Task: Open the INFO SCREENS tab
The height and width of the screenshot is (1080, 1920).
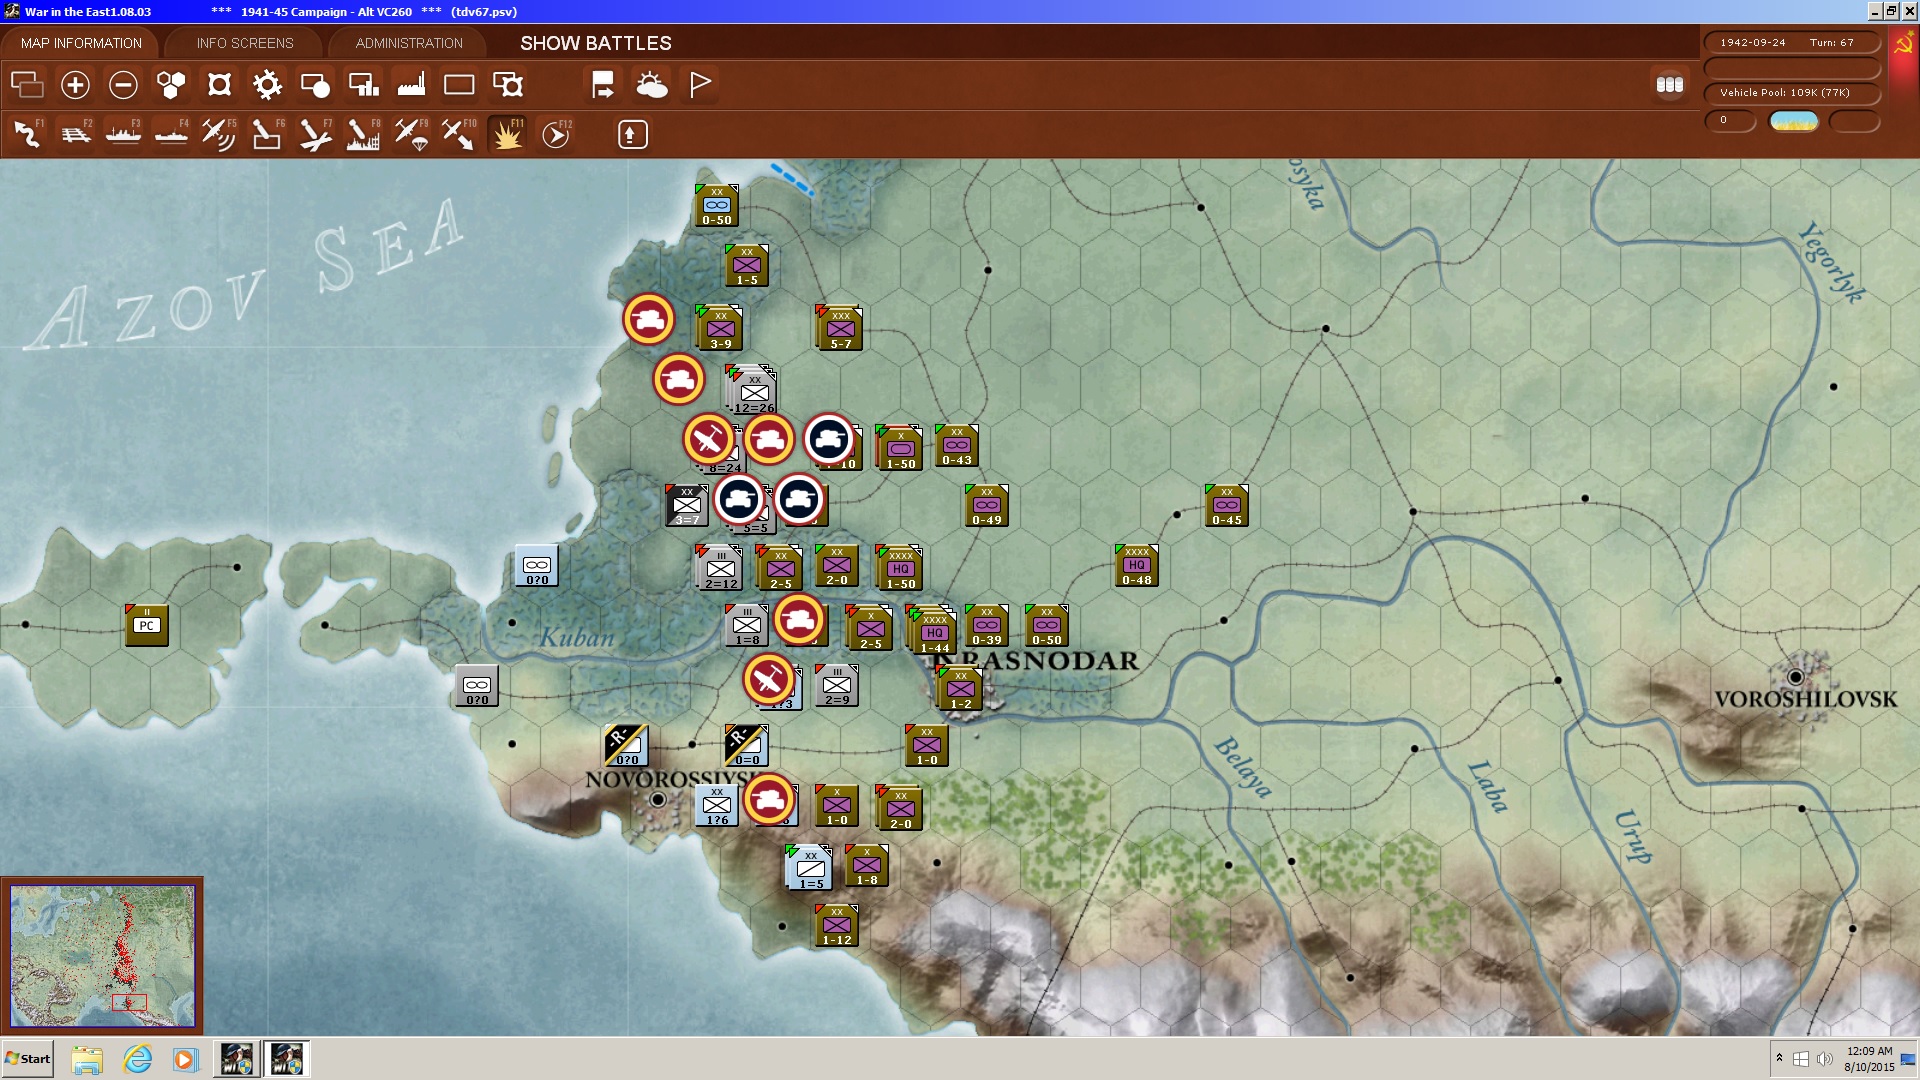Action: pos(245,43)
